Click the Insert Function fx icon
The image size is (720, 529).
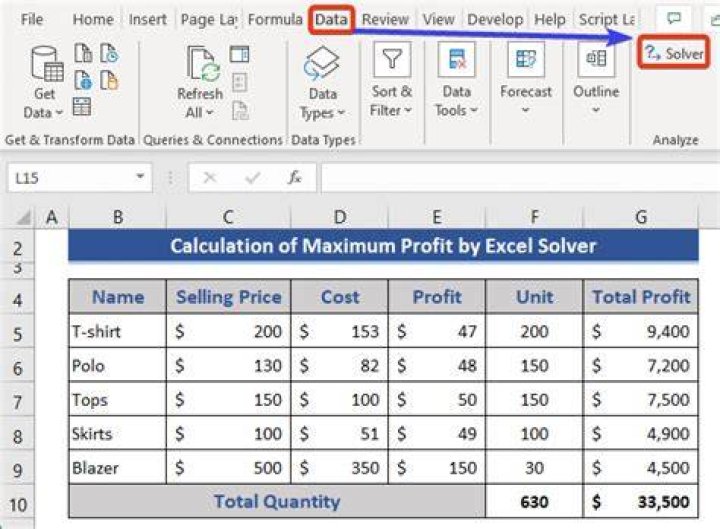(294, 177)
